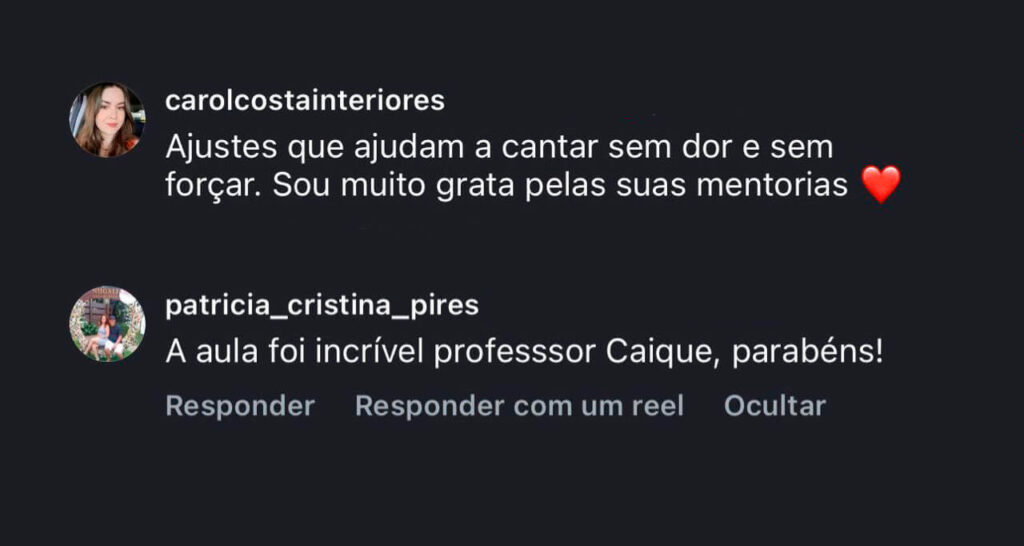Tap the red heart emoji
1024x546 pixels.
881,185
